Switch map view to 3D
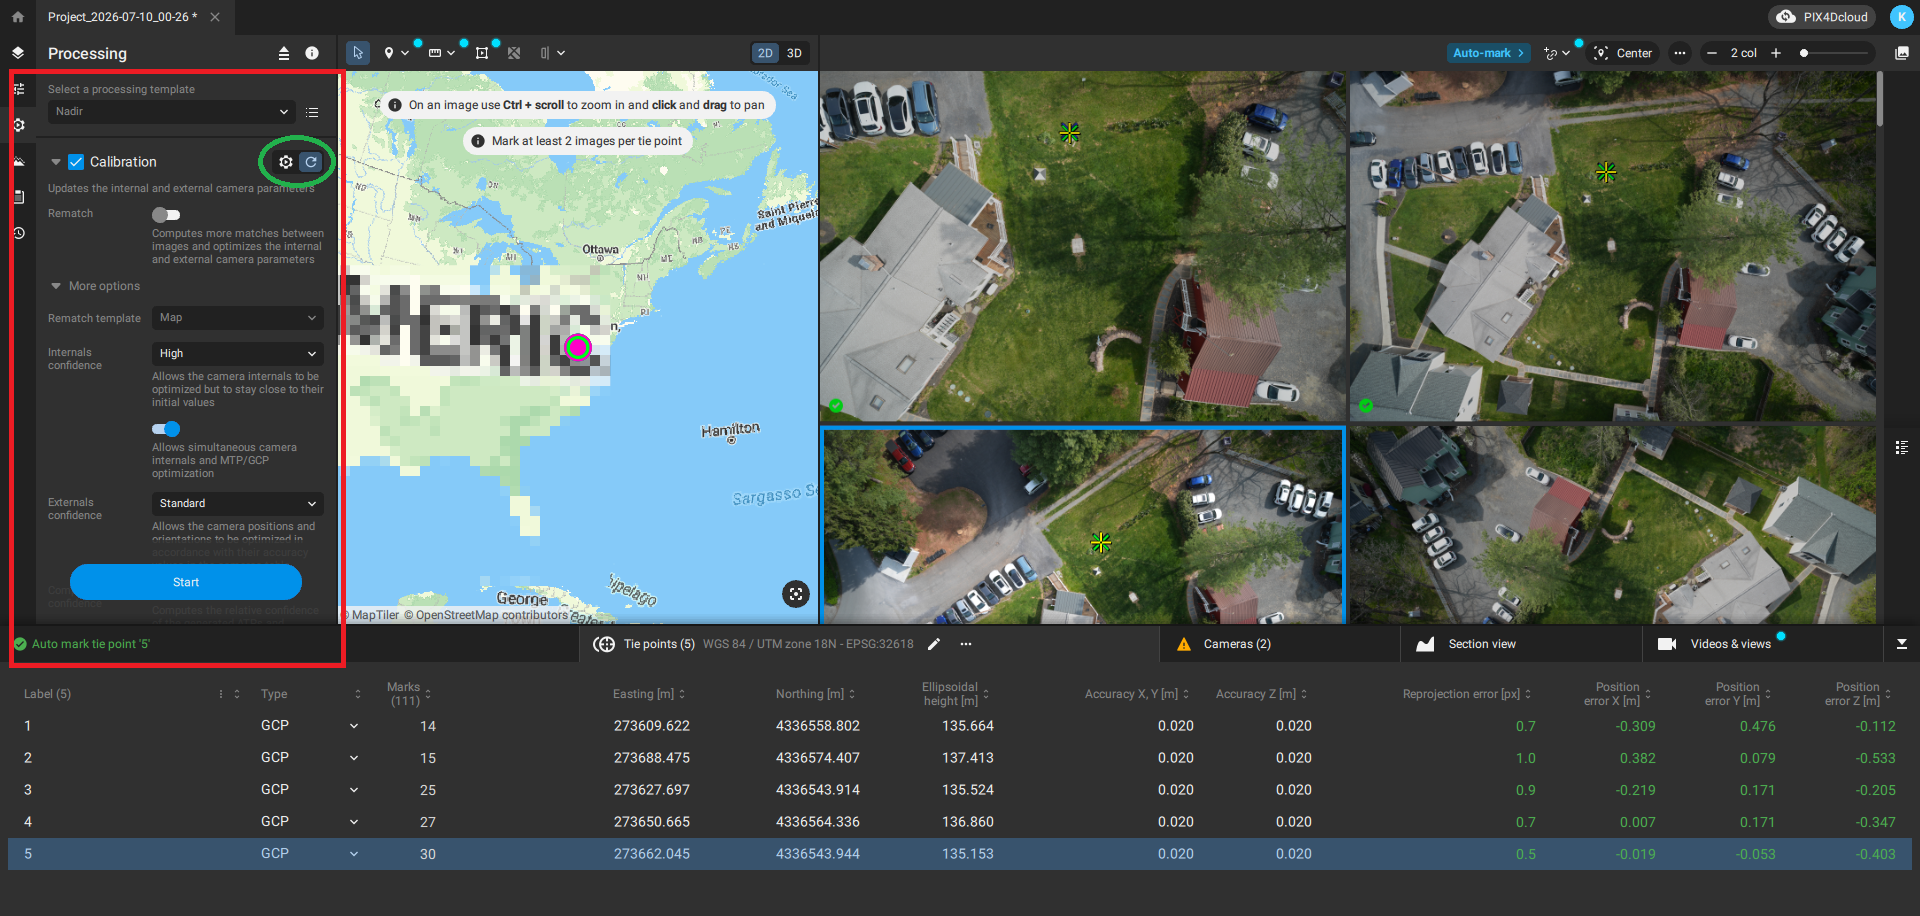 click(794, 53)
